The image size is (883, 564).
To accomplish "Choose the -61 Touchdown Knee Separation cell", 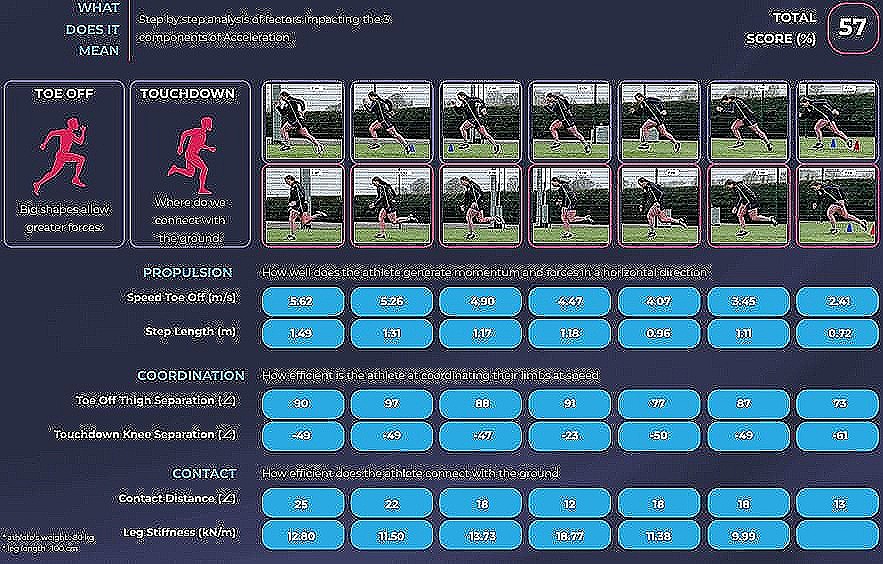I will click(837, 436).
